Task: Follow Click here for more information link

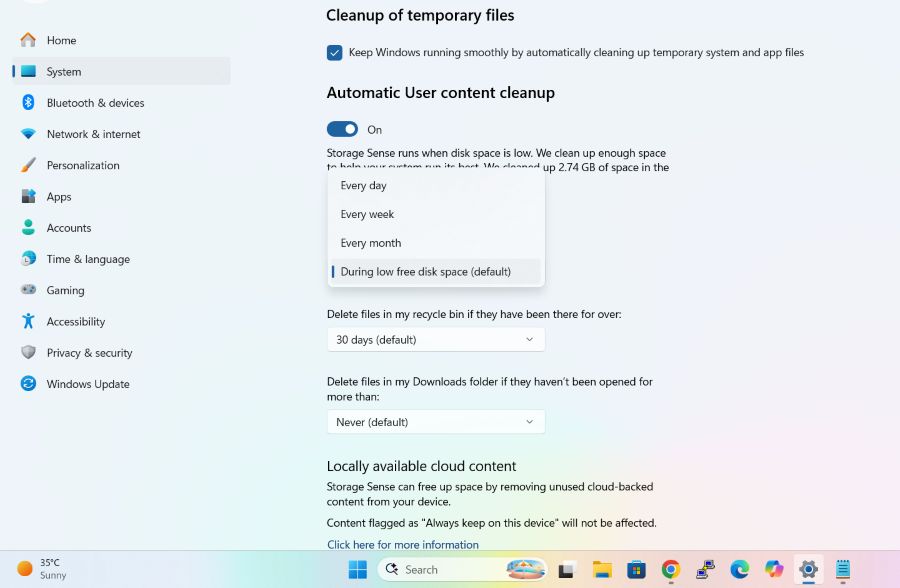Action: [402, 544]
